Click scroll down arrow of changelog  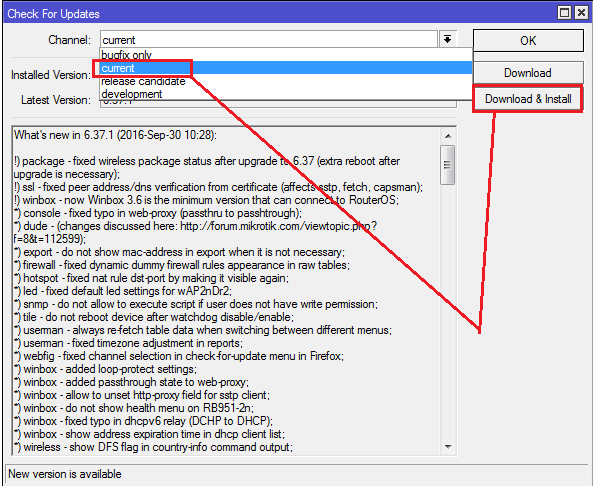coord(448,447)
